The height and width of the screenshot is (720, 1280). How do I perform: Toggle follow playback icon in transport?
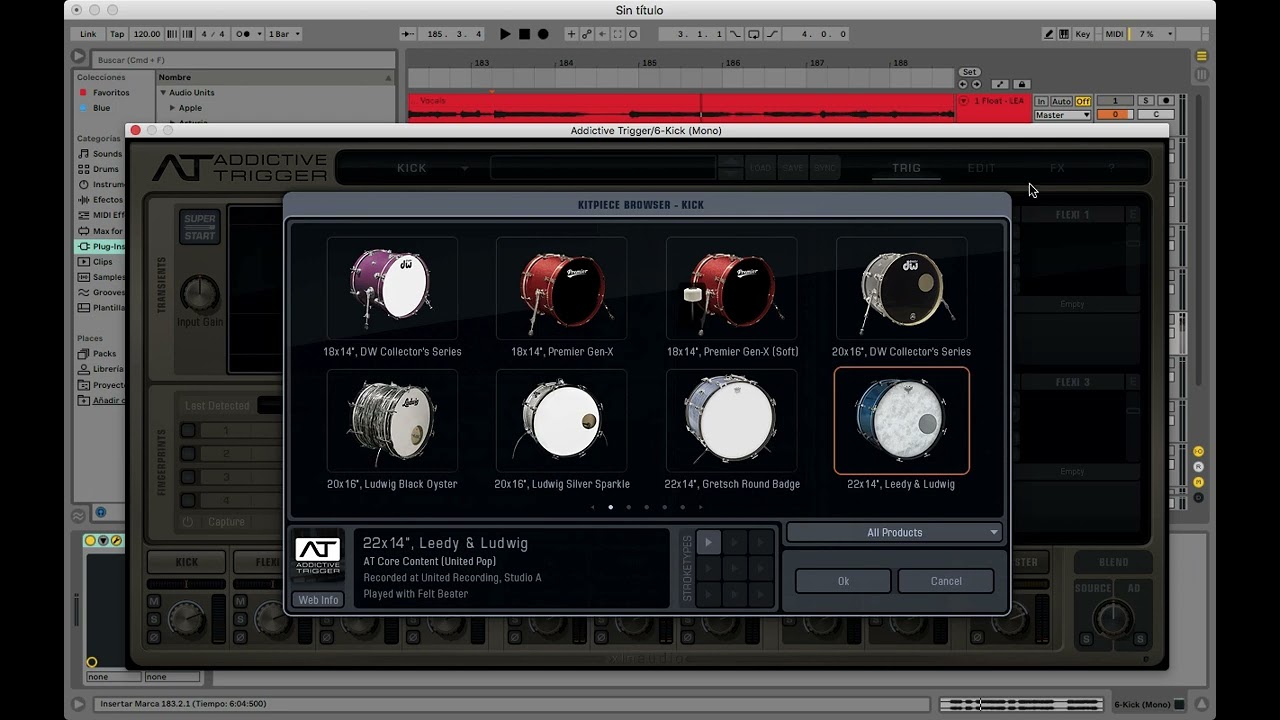(408, 34)
